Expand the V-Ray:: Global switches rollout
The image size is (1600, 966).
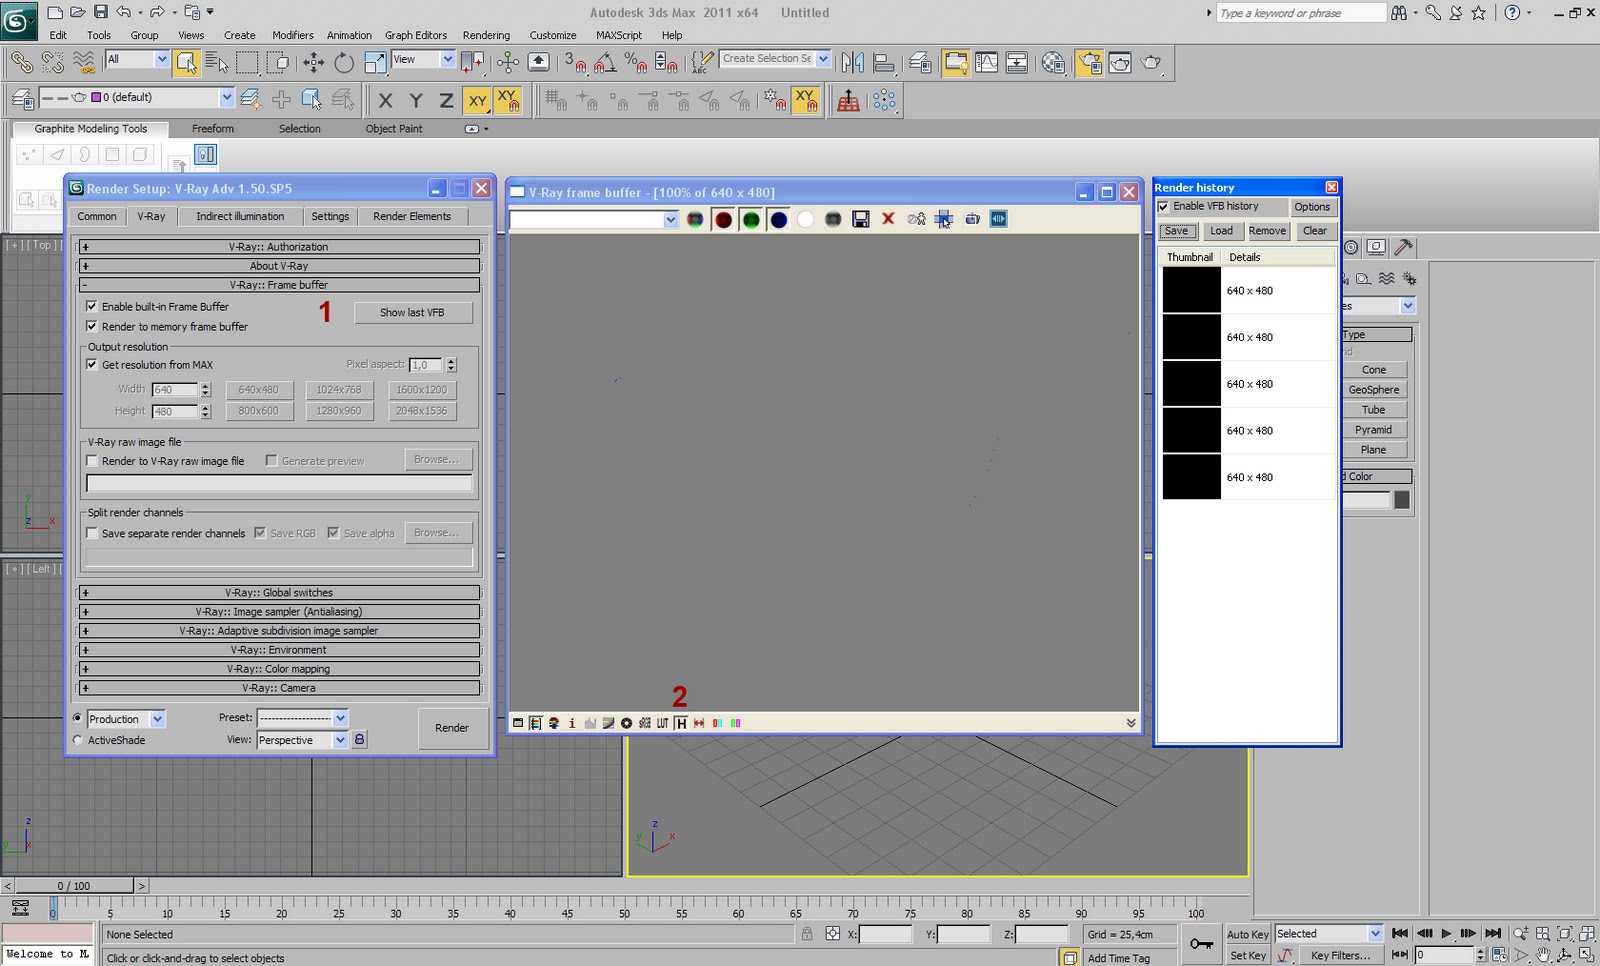pyautogui.click(x=279, y=593)
